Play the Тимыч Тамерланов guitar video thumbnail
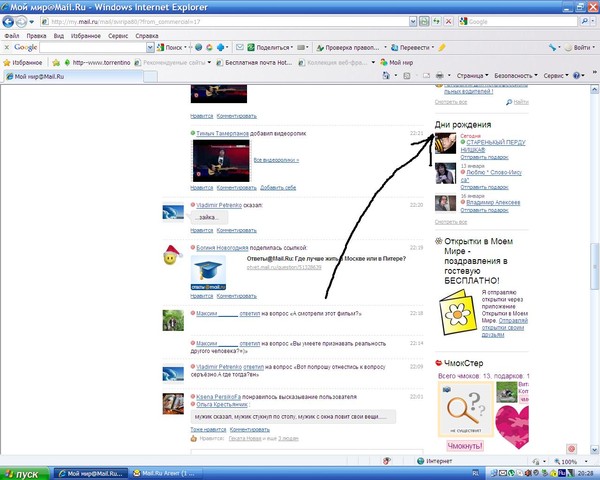The height and width of the screenshot is (480, 600). click(x=221, y=161)
